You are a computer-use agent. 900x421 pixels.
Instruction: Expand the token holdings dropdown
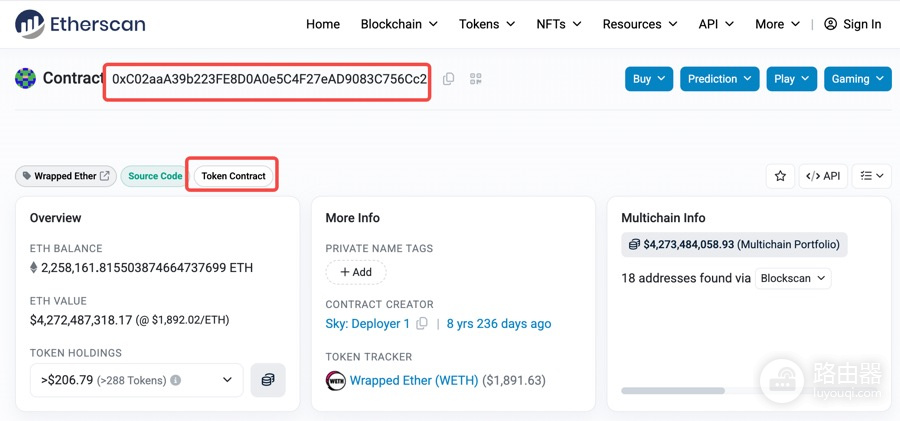(137, 380)
